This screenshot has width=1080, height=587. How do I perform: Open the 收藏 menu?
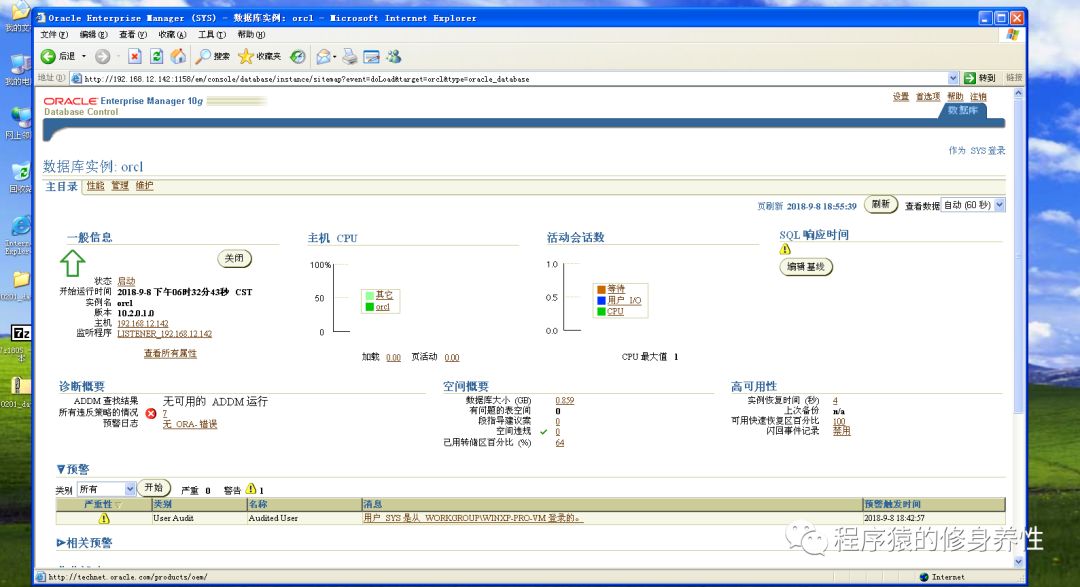pos(172,34)
